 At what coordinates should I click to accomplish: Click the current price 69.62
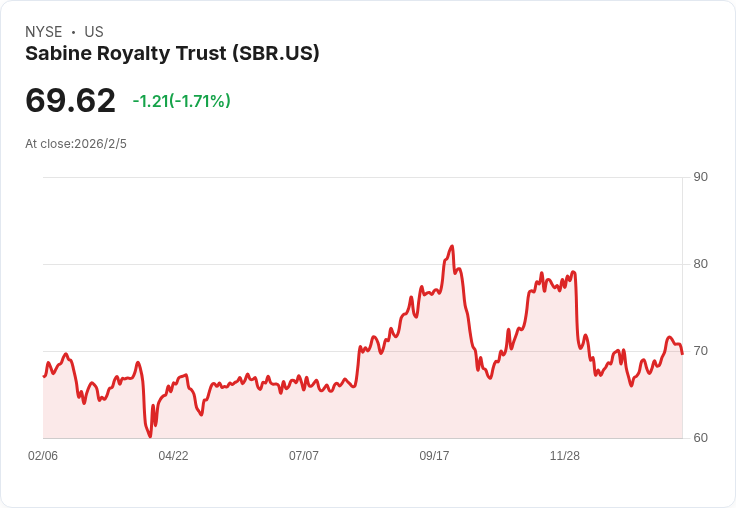(70, 100)
